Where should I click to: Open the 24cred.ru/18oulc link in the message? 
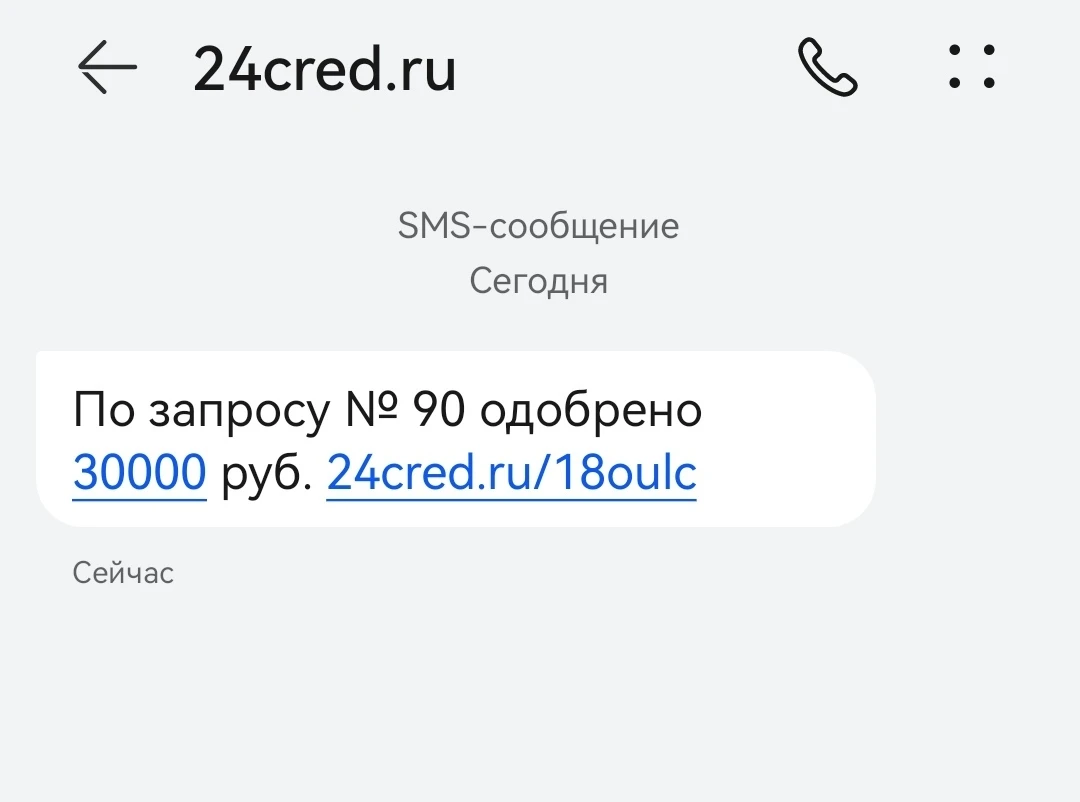coord(511,473)
